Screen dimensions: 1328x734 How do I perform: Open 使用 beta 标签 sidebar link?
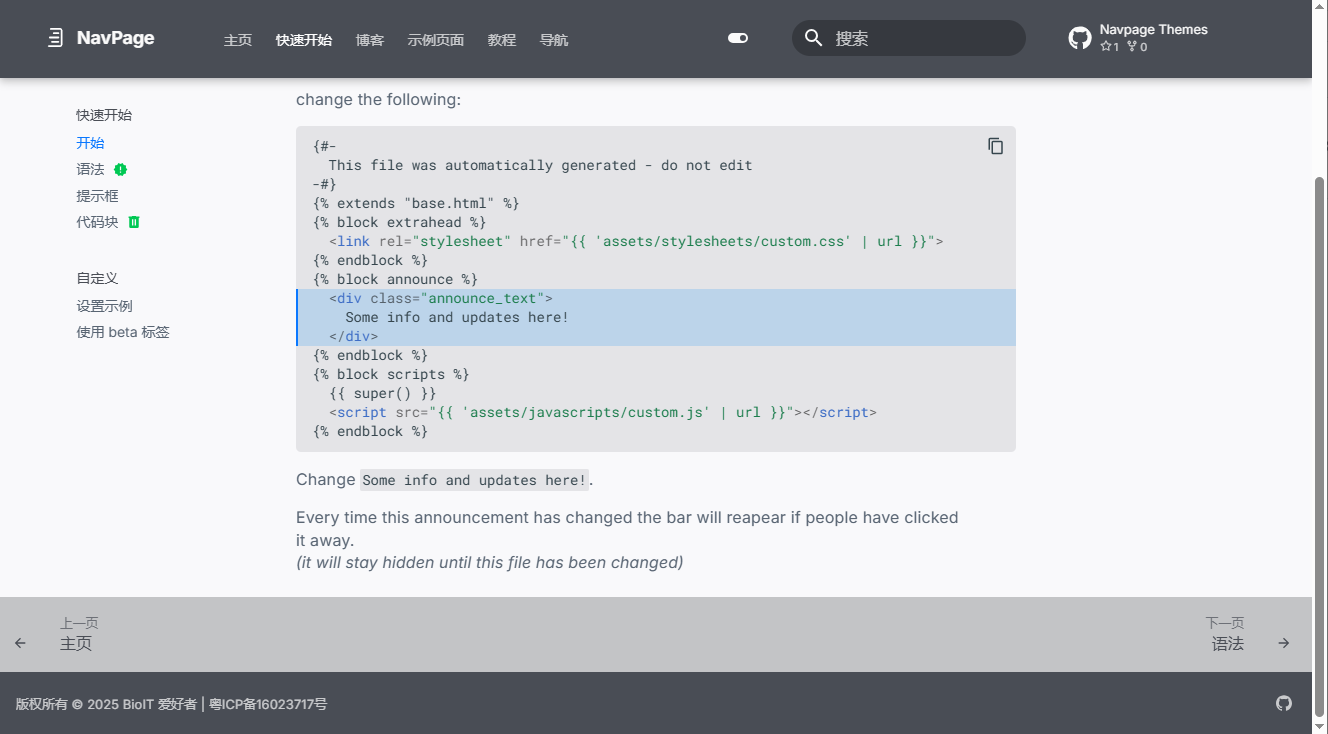tap(123, 332)
